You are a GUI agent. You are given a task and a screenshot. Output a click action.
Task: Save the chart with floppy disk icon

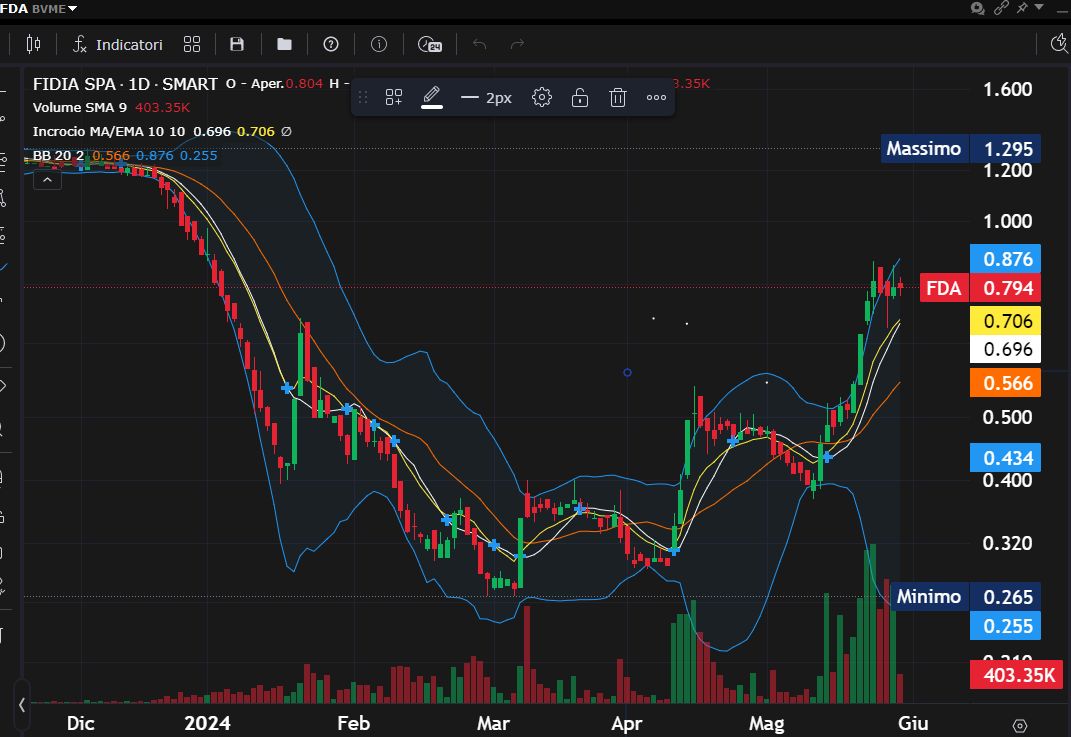click(237, 44)
